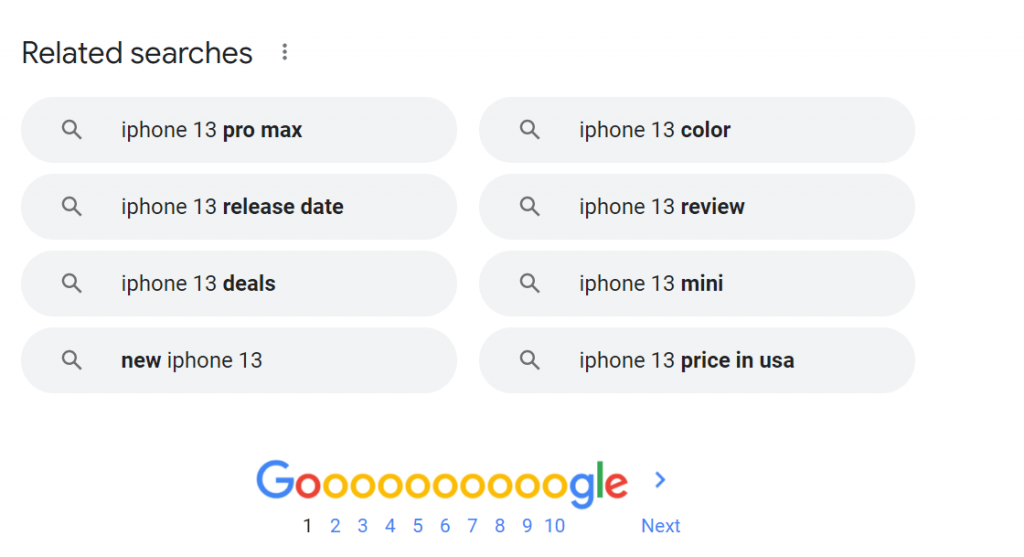Viewport: 1024px width, 557px height.
Task: Click search icon next to iphone 13 mini
Action: (530, 283)
